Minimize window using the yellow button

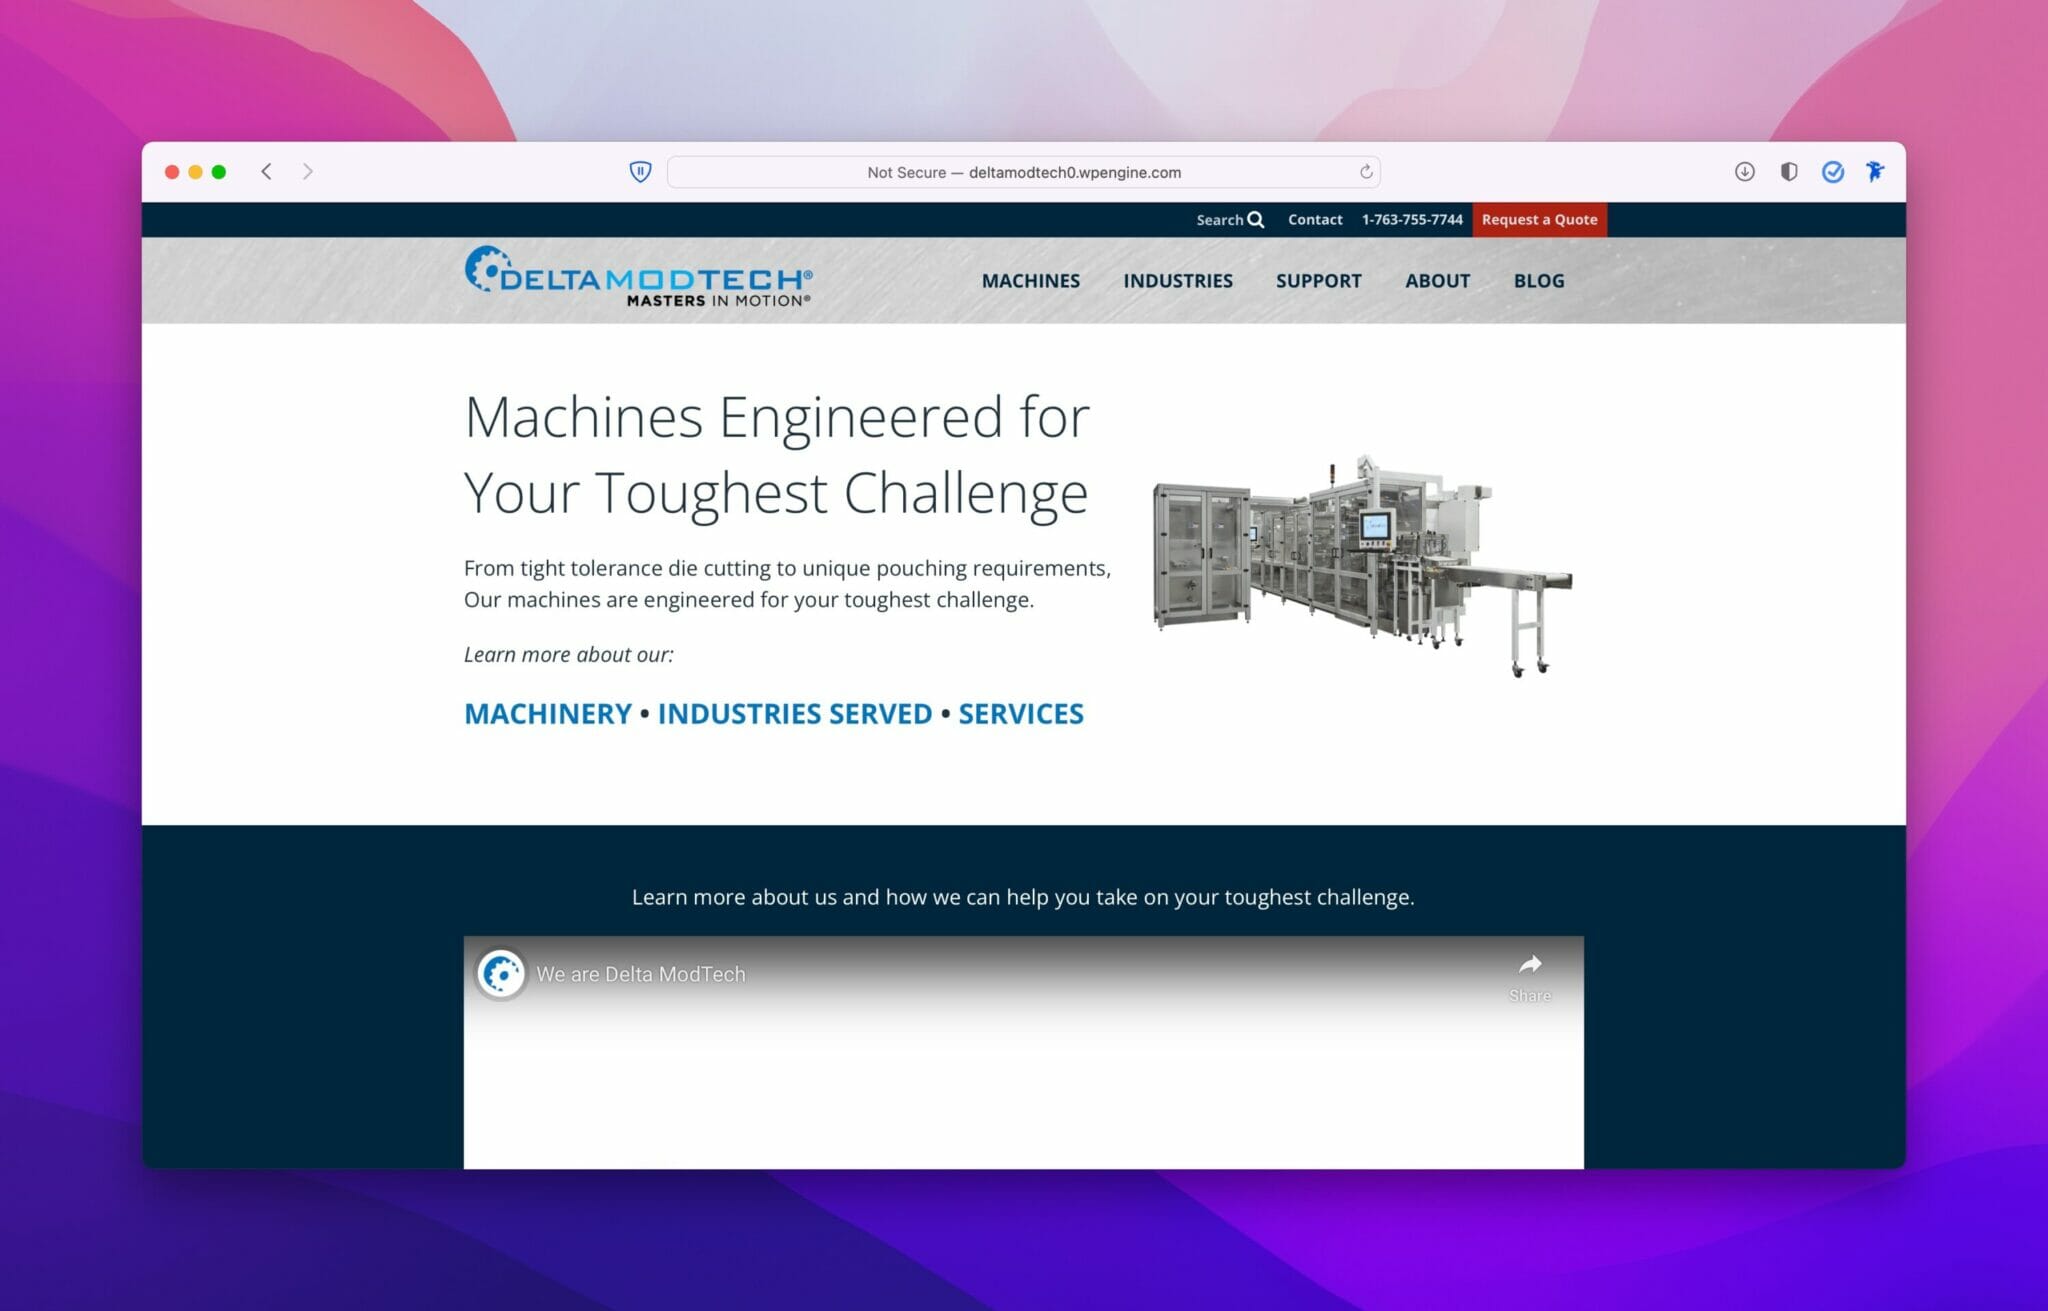coord(195,172)
